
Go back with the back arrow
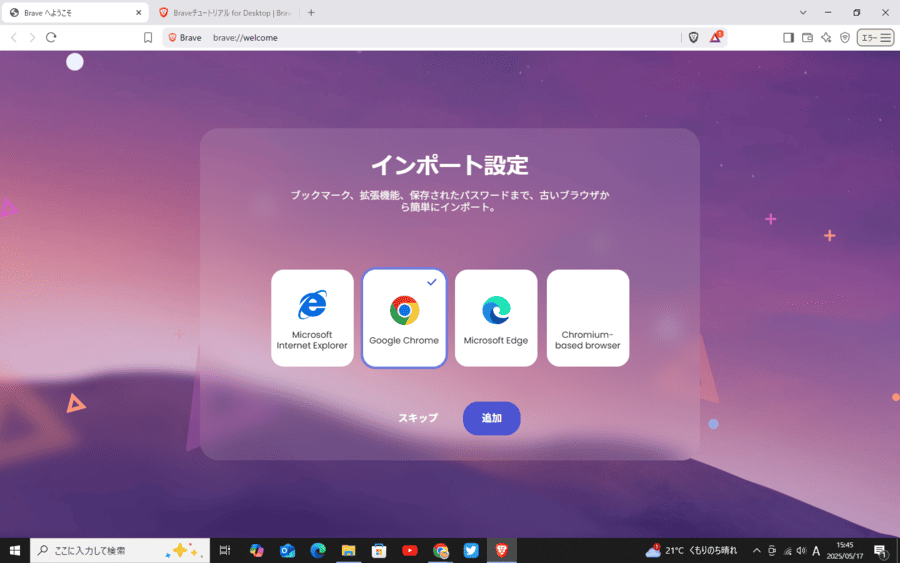tap(14, 37)
